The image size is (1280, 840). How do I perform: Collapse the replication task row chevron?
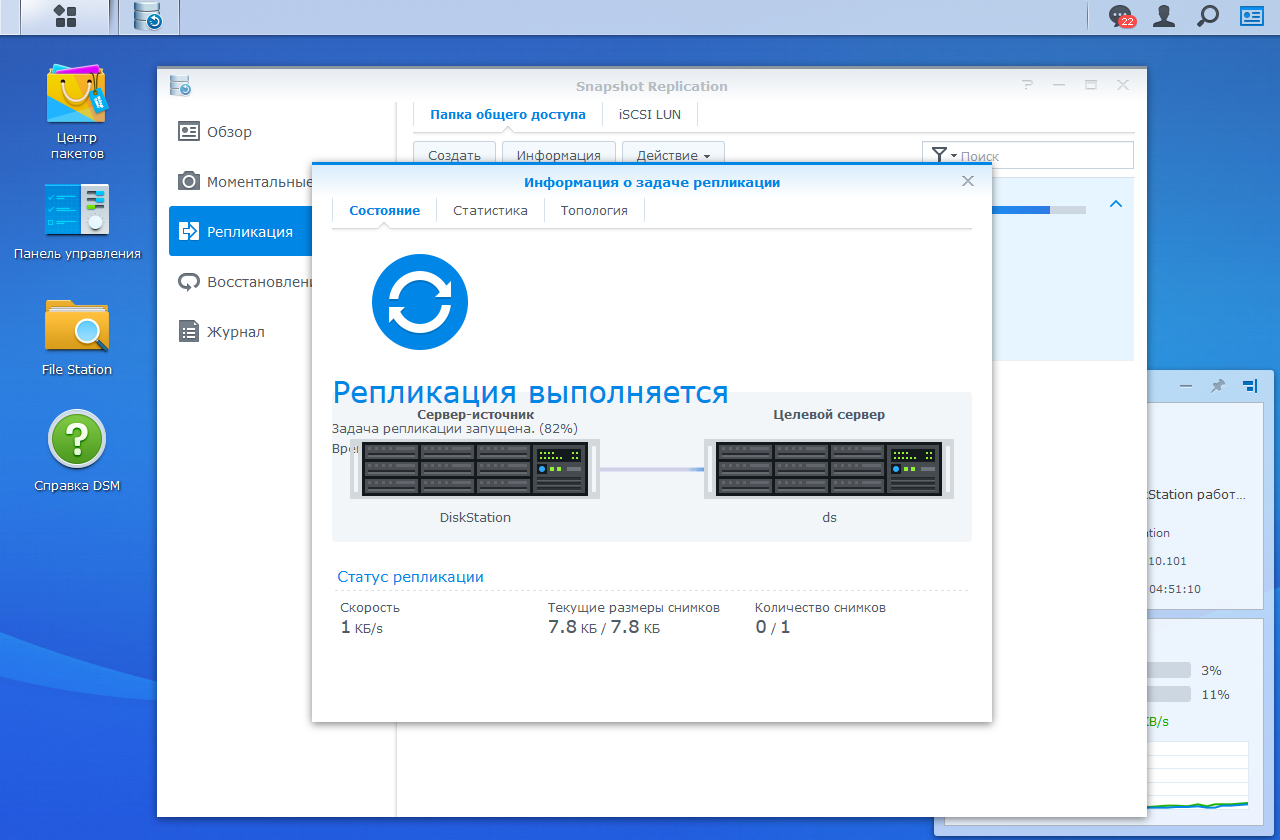pyautogui.click(x=1116, y=204)
